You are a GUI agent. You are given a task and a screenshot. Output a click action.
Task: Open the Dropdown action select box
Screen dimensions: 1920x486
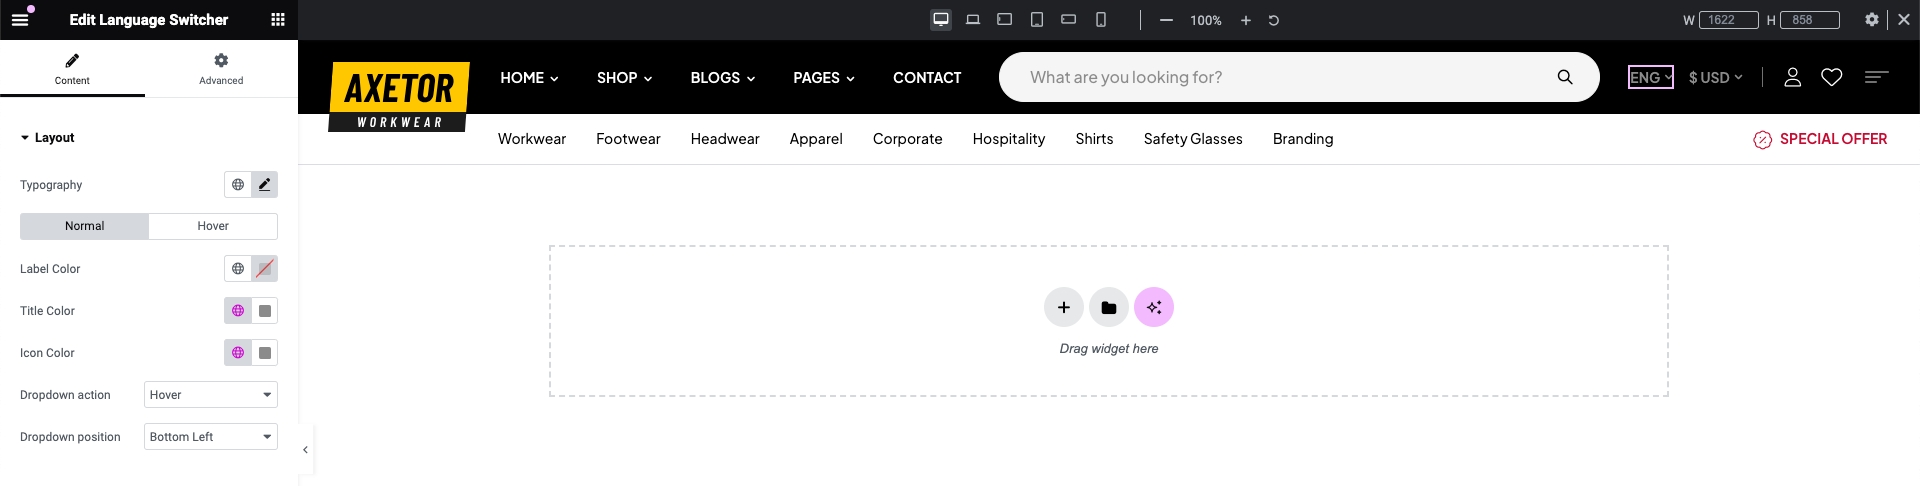[210, 395]
